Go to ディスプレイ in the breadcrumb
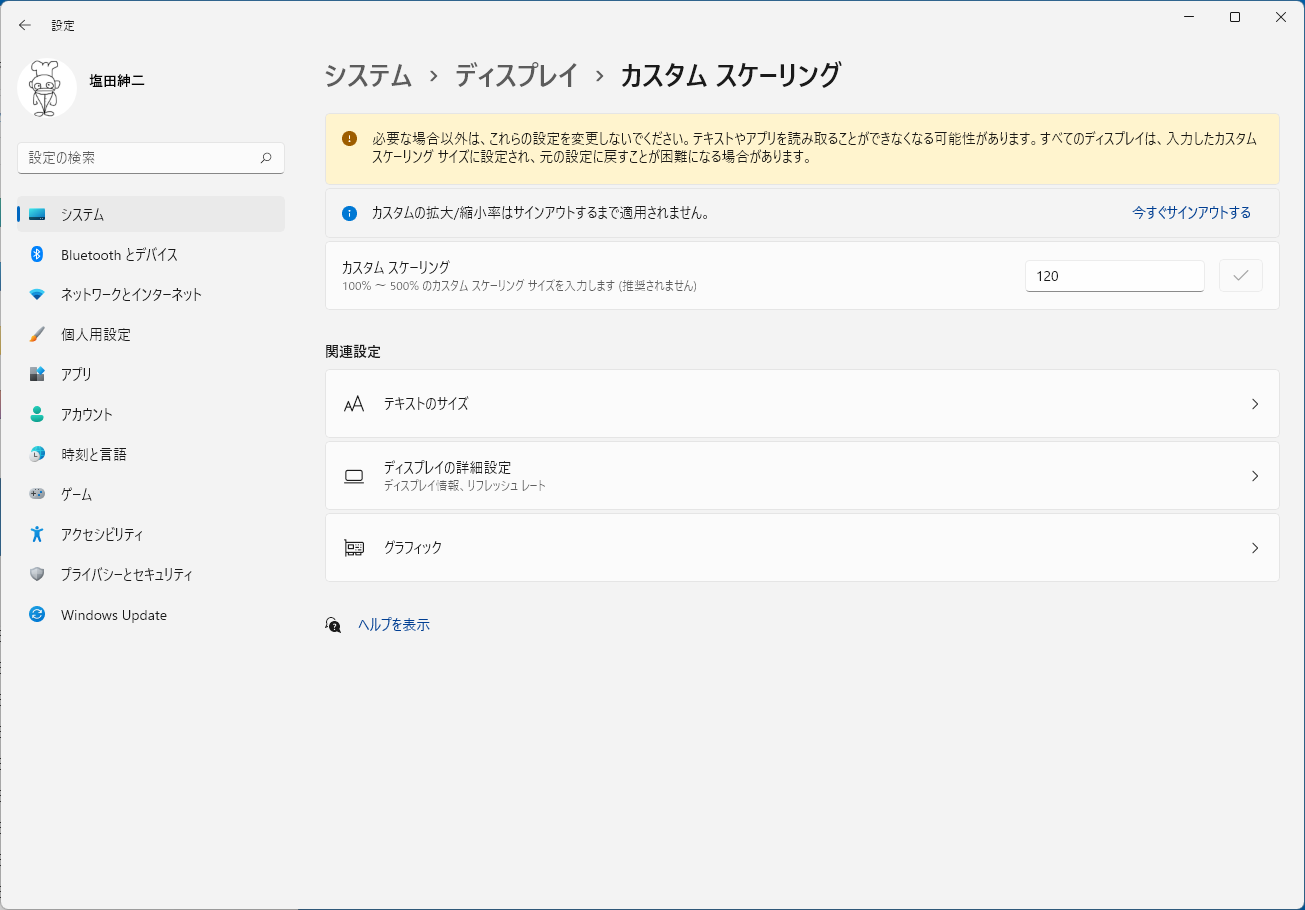Screen dimensions: 1305x910 517,76
